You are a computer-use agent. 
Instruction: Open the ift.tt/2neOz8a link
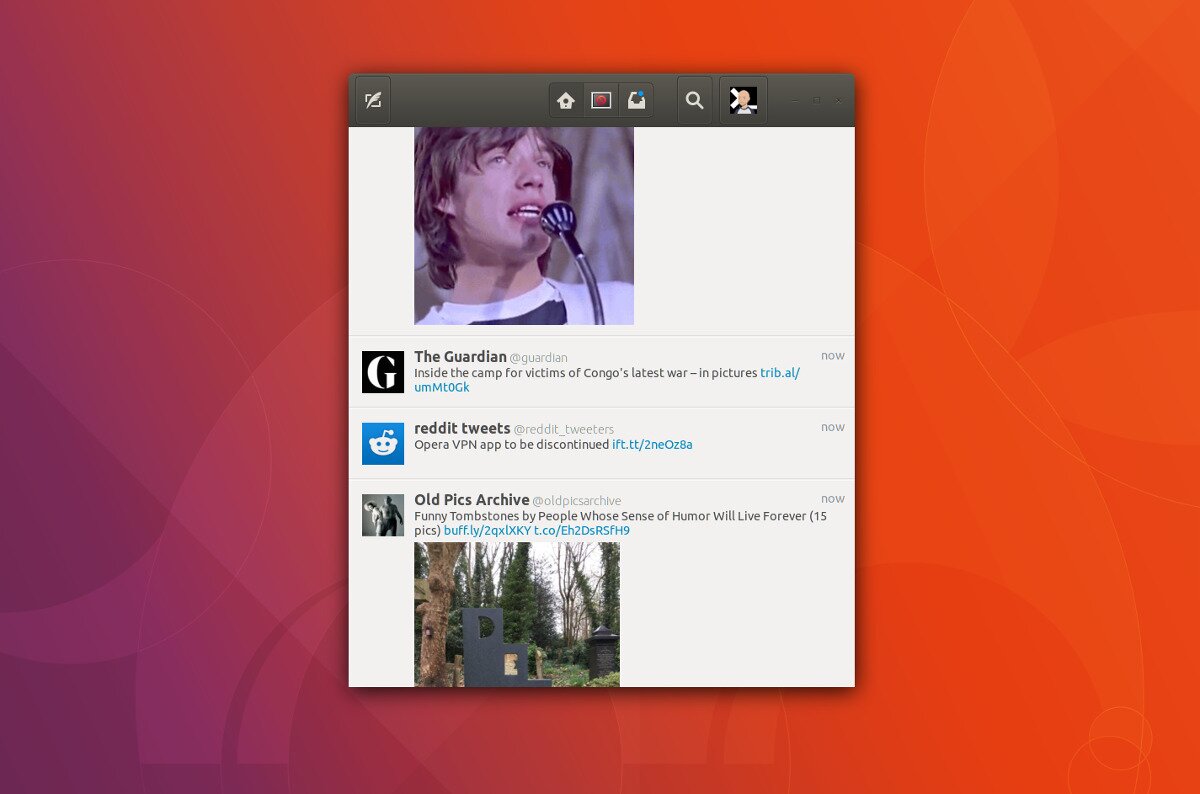click(652, 445)
